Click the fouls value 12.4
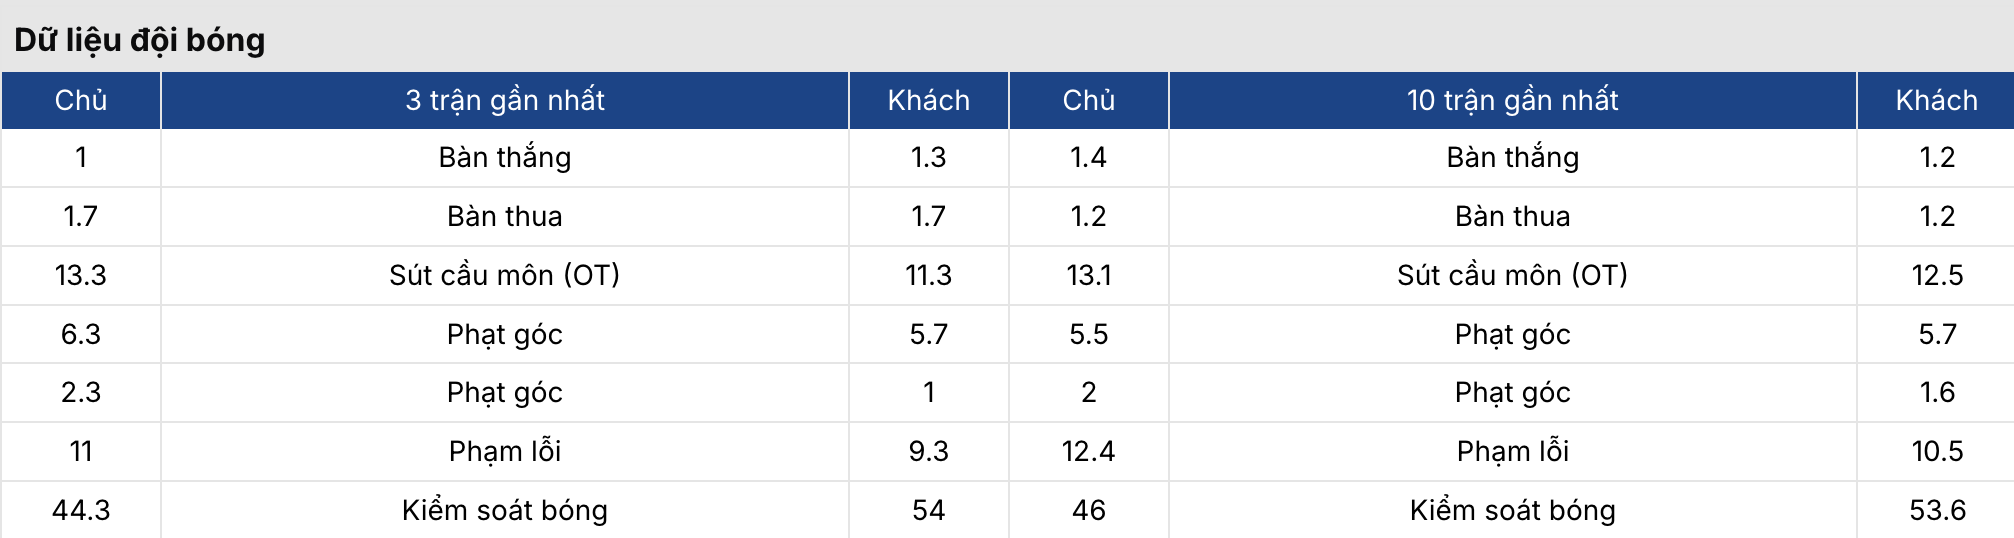 pos(1088,451)
